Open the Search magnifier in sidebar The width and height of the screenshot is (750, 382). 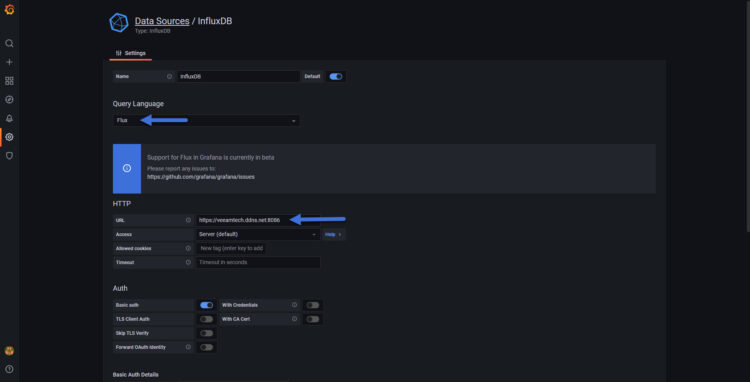(x=9, y=44)
